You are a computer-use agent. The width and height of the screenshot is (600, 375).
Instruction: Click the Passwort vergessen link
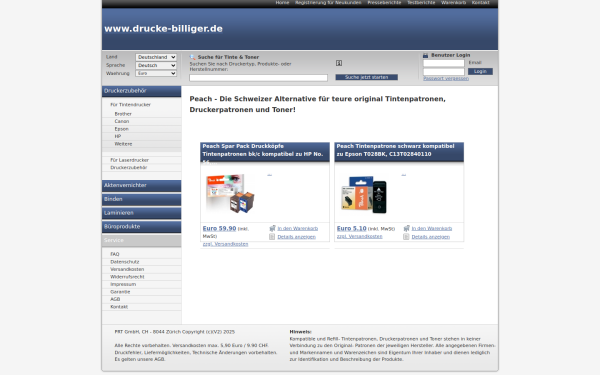pyautogui.click(x=446, y=78)
